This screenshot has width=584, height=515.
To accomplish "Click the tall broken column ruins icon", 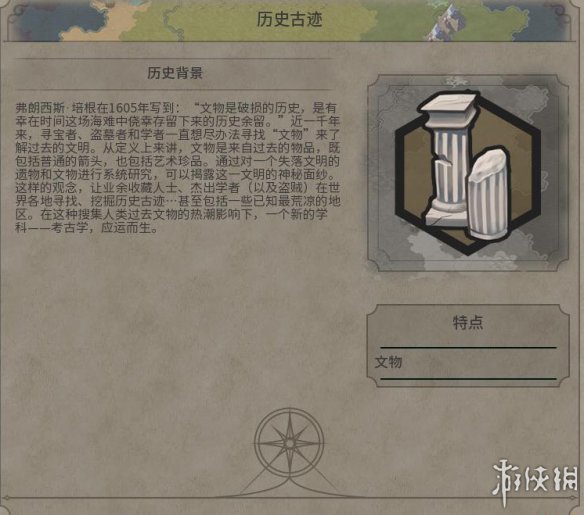I will click(x=447, y=158).
